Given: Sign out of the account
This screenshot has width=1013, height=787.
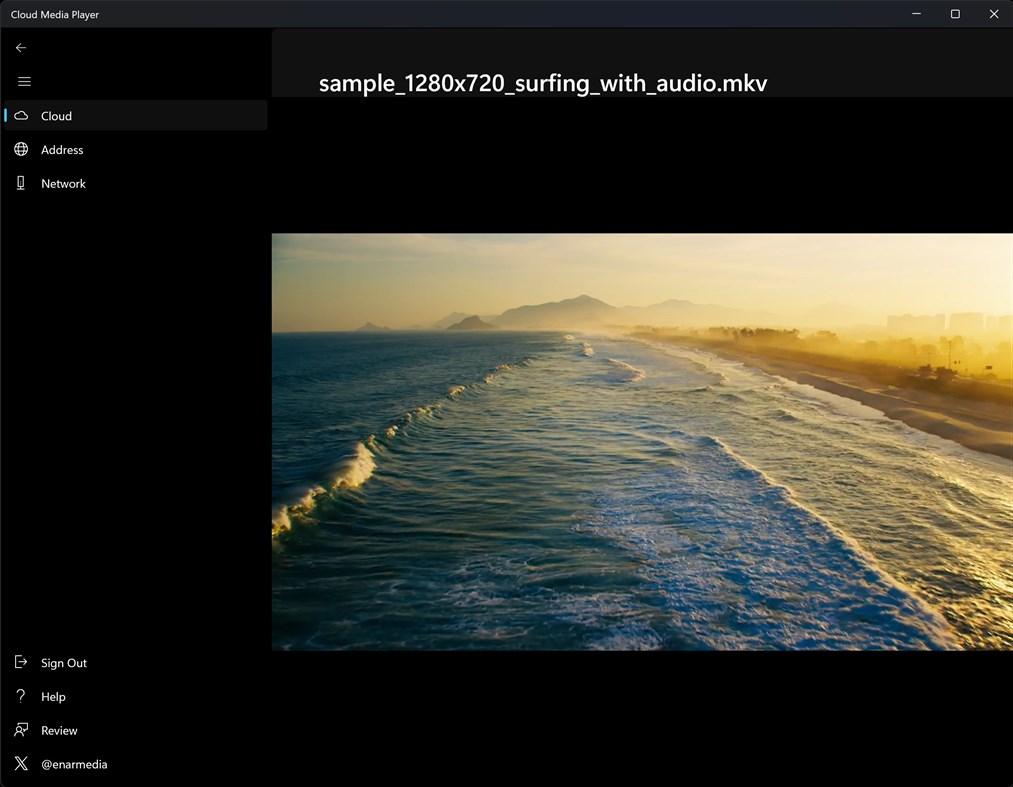Looking at the screenshot, I should (x=64, y=662).
